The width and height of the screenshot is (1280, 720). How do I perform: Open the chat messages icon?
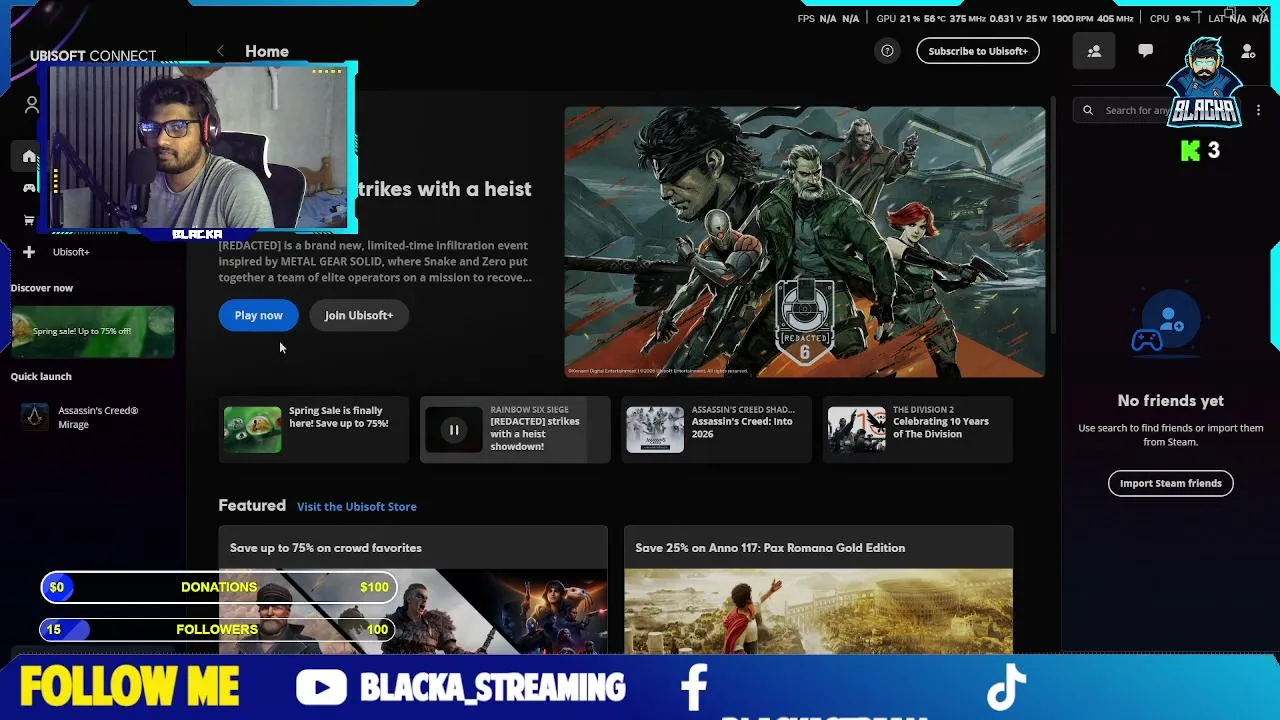pyautogui.click(x=1145, y=51)
